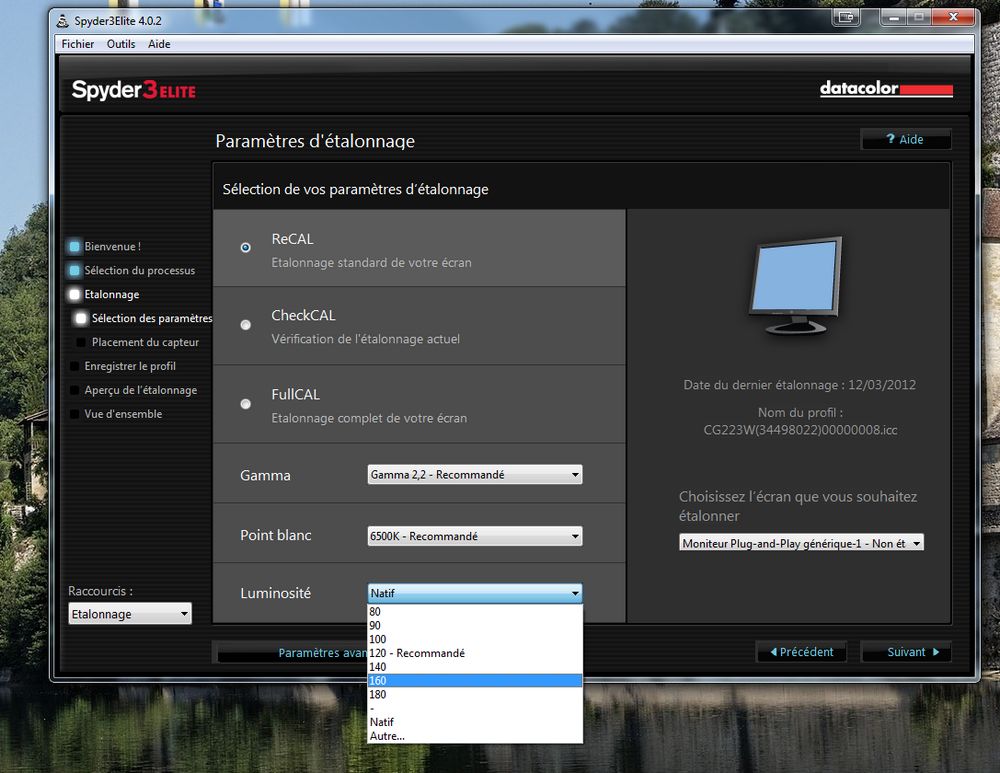Click the monitor illustration icon
This screenshot has height=773, width=1000.
[797, 285]
